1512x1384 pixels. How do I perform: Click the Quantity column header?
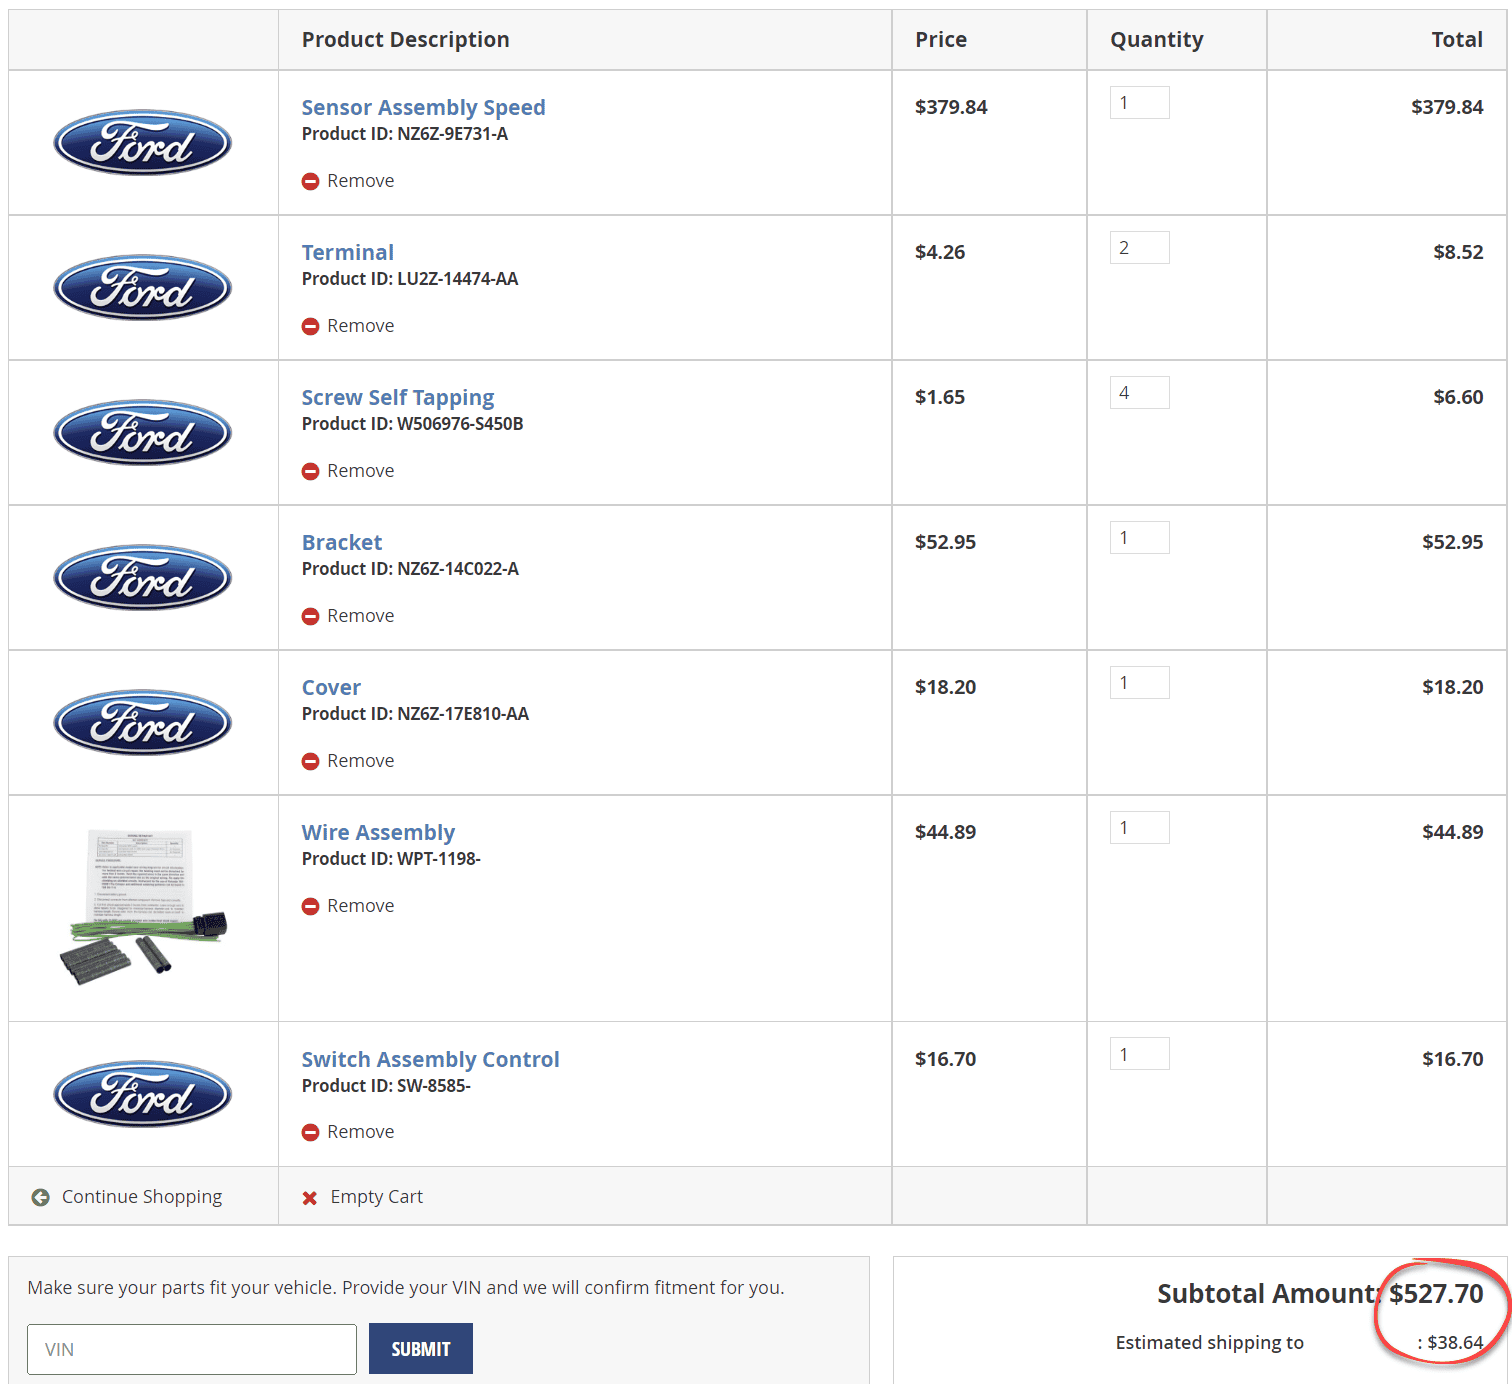pyautogui.click(x=1157, y=40)
